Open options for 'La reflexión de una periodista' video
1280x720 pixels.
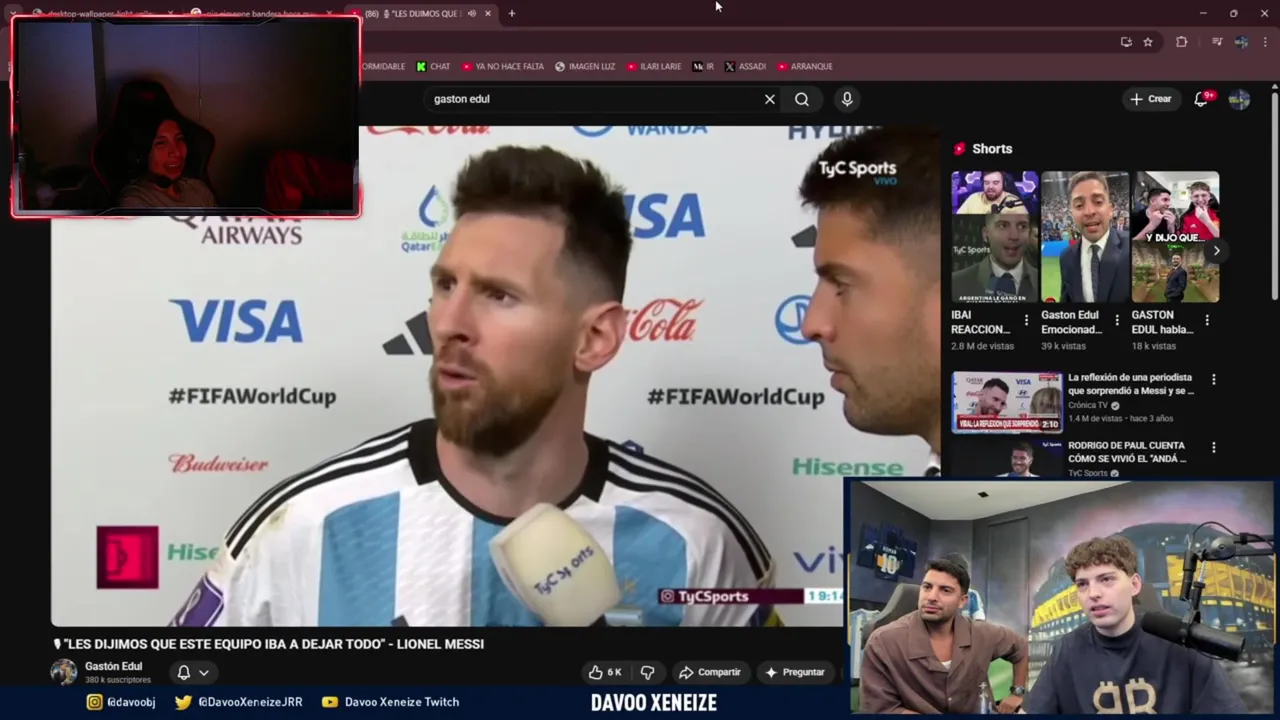1213,380
